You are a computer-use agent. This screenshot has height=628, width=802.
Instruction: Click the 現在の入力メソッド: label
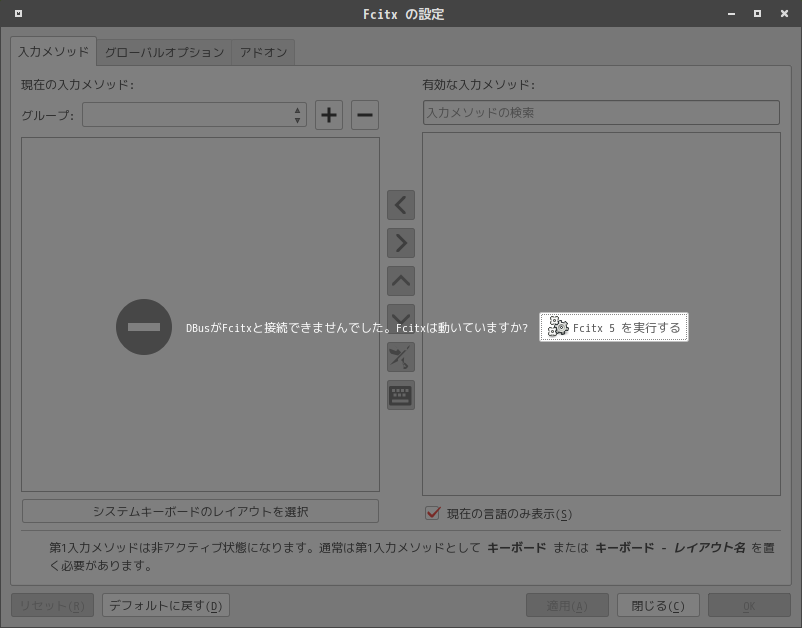pyautogui.click(x=77, y=84)
